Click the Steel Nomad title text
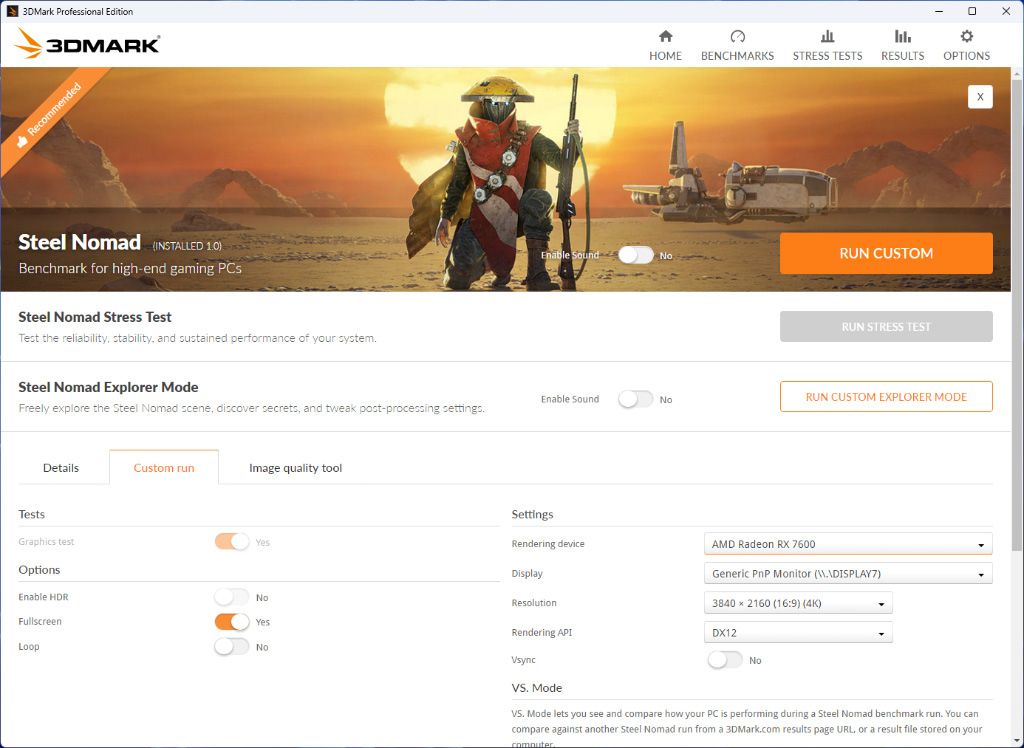 coord(80,242)
